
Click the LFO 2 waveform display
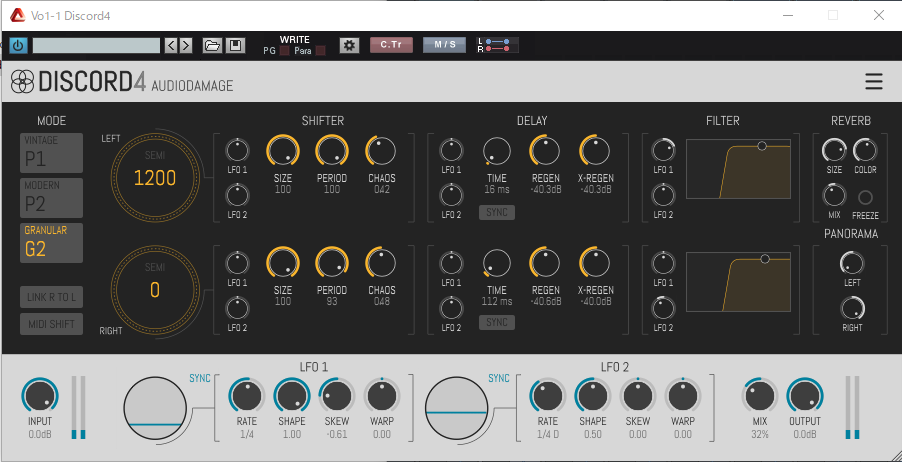click(456, 407)
